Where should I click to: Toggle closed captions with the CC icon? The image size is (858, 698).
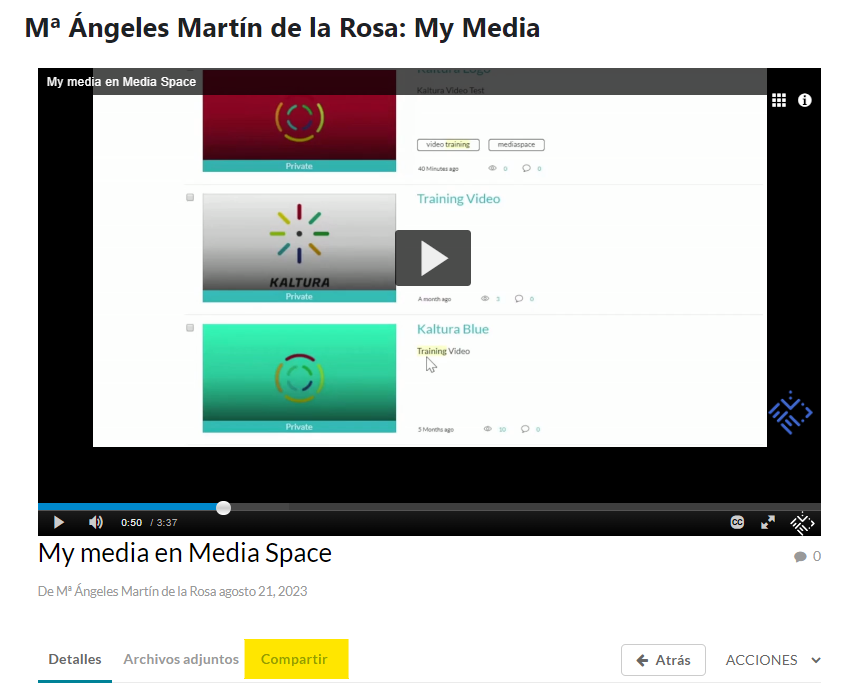point(737,522)
